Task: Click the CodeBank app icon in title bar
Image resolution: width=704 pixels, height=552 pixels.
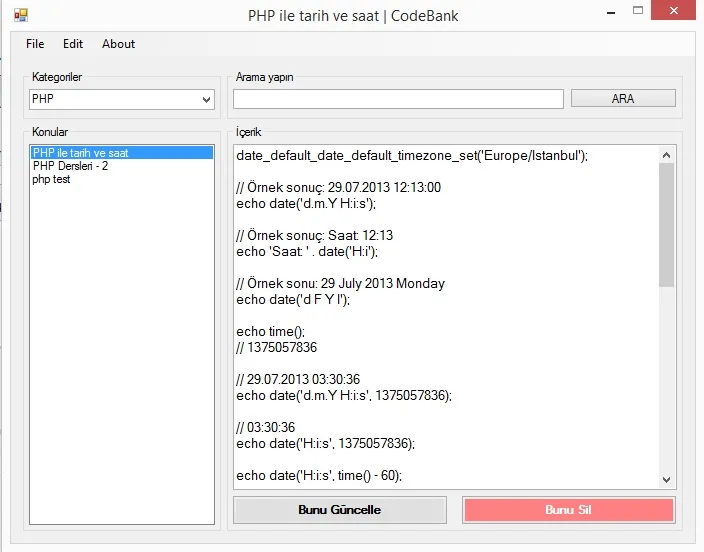Action: click(x=20, y=16)
